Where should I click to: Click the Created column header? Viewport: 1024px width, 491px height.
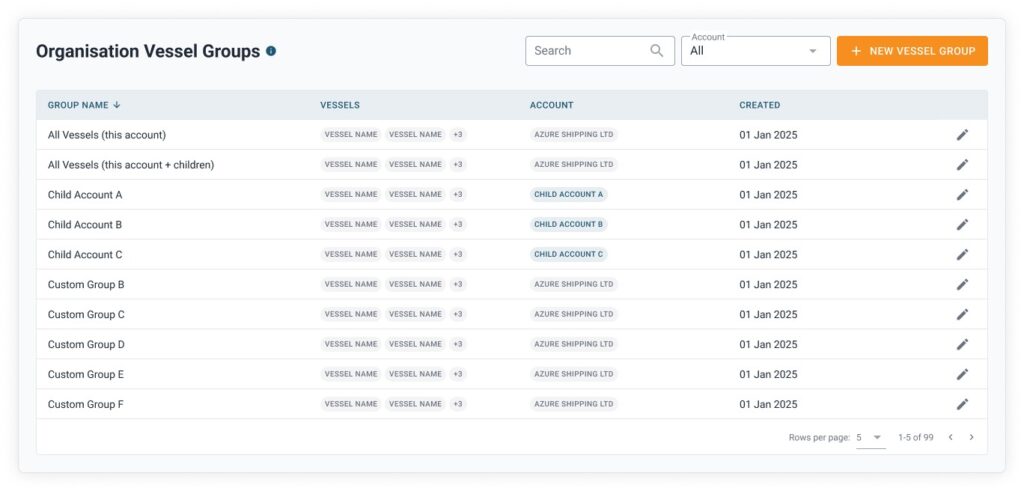759,105
